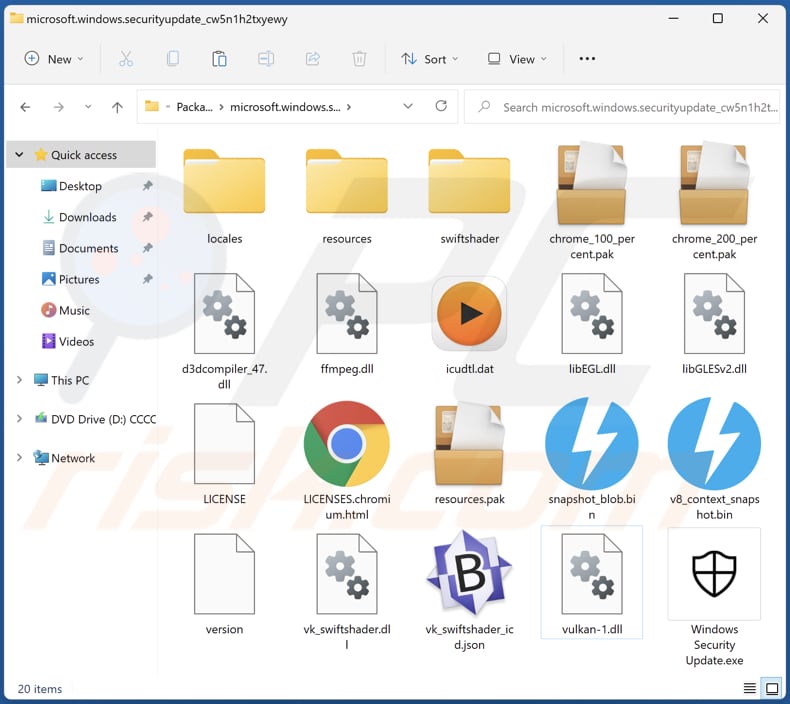Collapse the Quick access tree
The height and width of the screenshot is (704, 790).
(x=19, y=155)
